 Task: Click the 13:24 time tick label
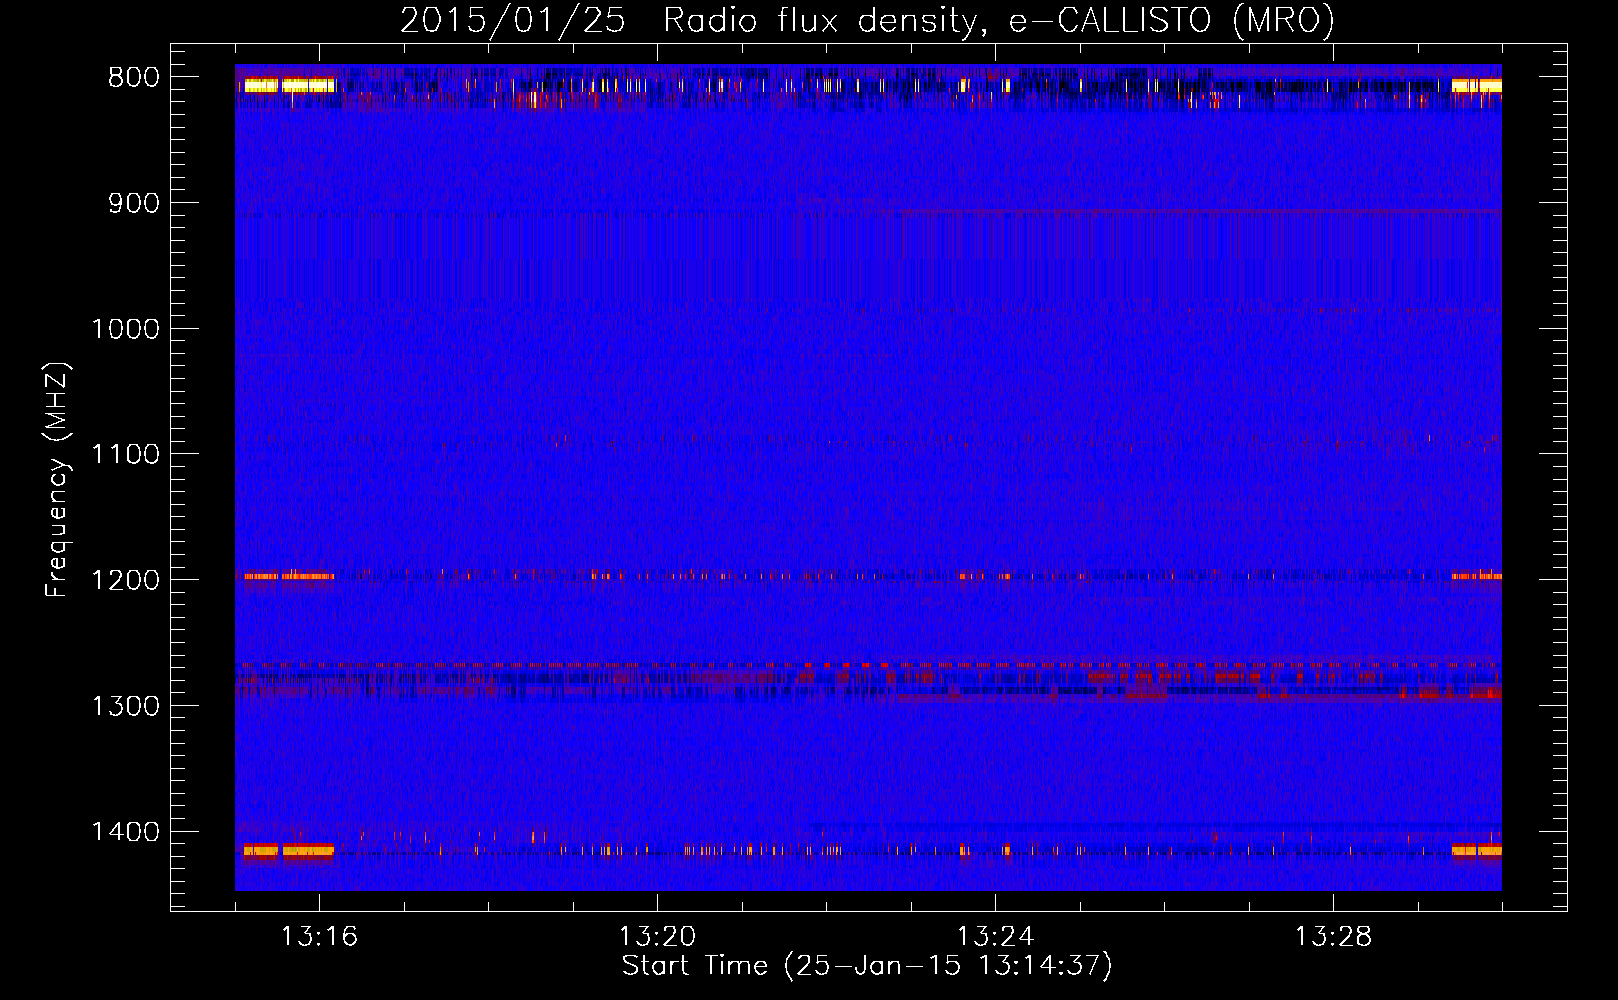tap(995, 937)
